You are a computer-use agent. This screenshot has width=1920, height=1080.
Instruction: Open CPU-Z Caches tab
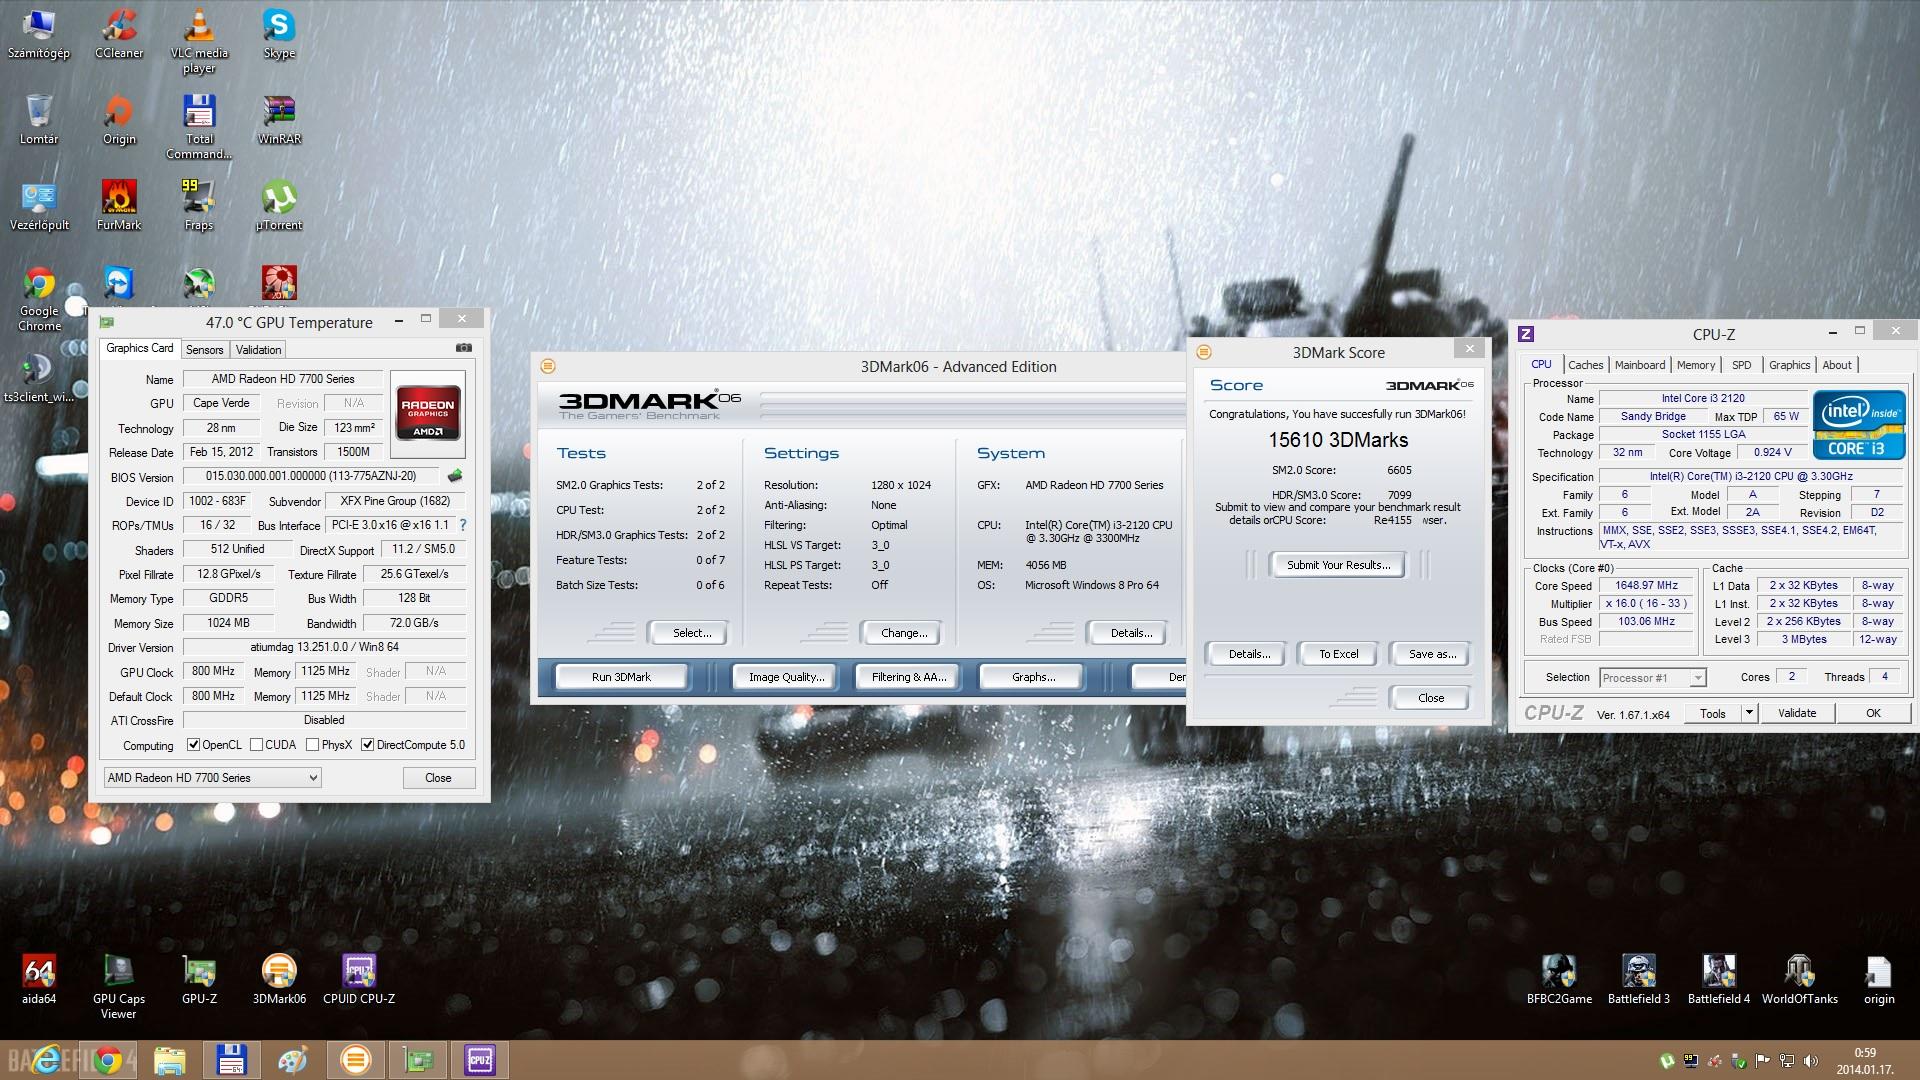click(1585, 365)
